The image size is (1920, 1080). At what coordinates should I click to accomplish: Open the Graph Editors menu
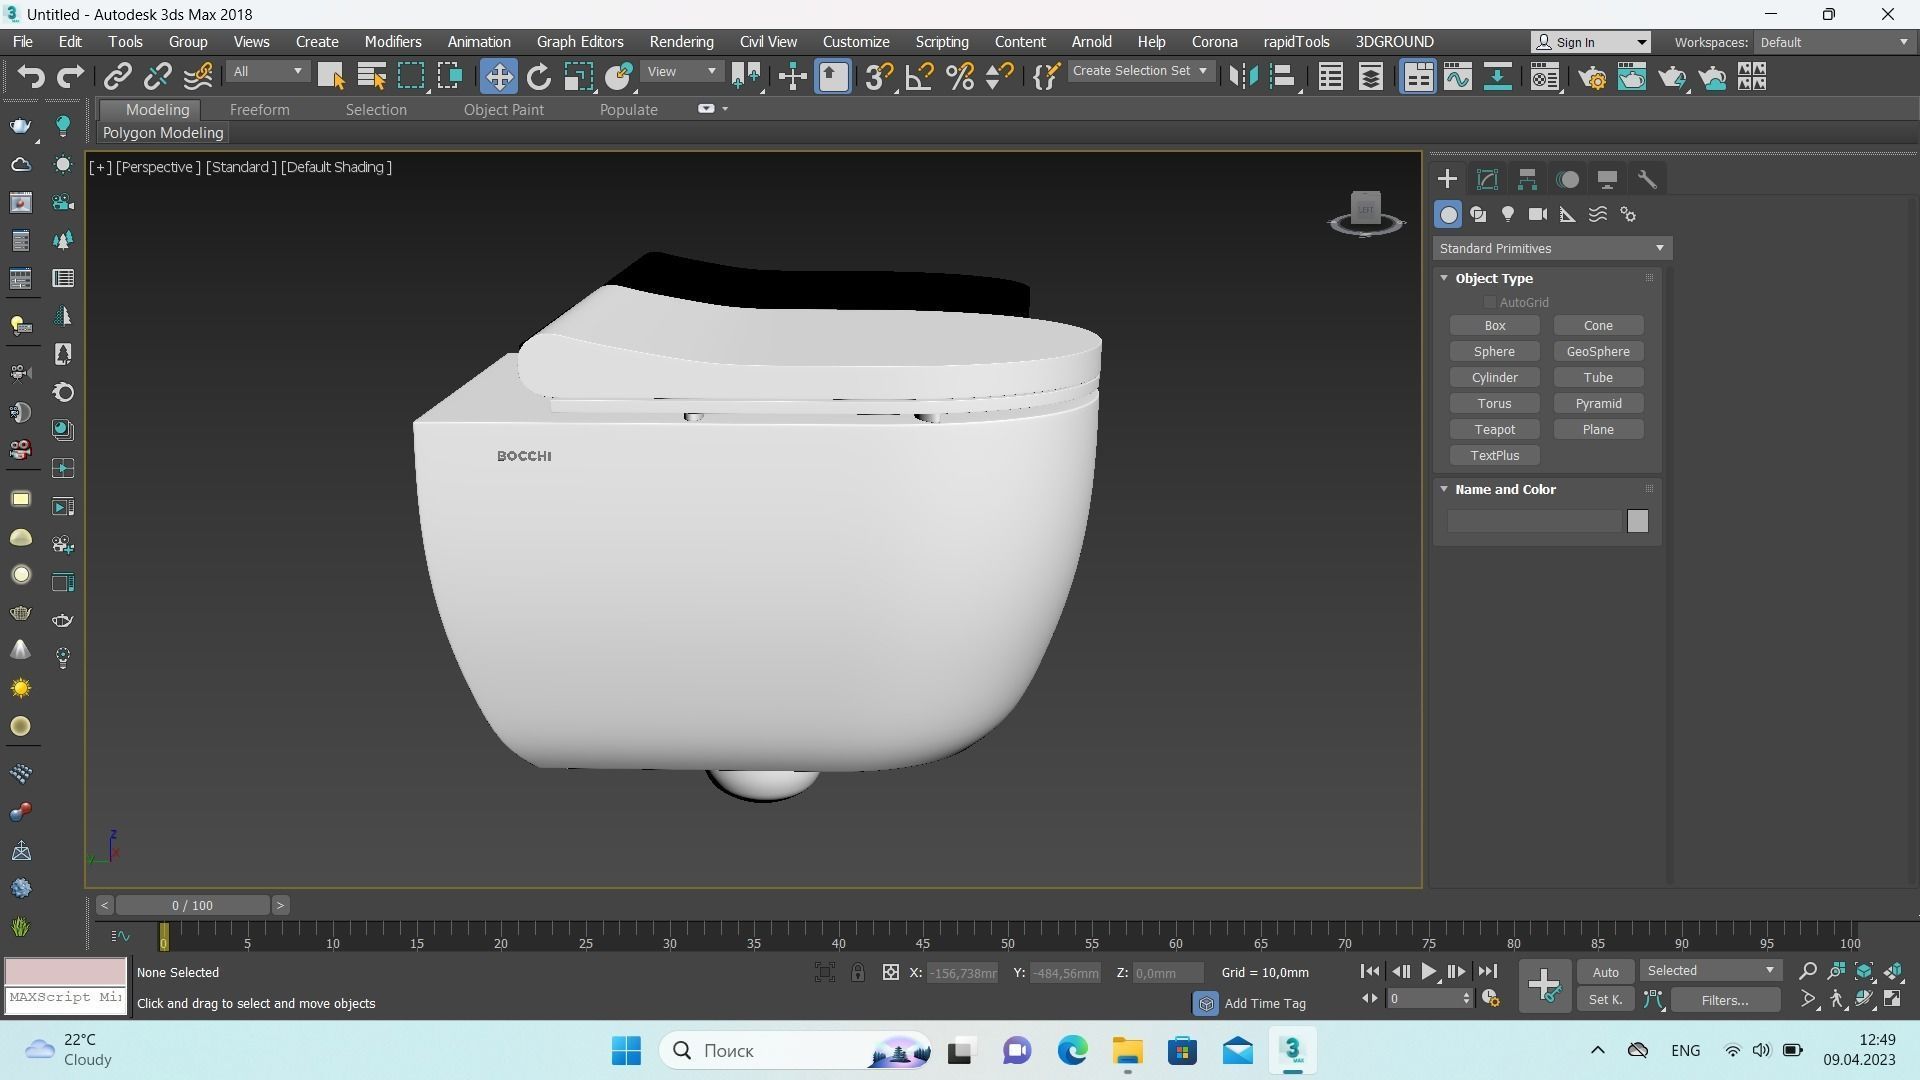(580, 42)
